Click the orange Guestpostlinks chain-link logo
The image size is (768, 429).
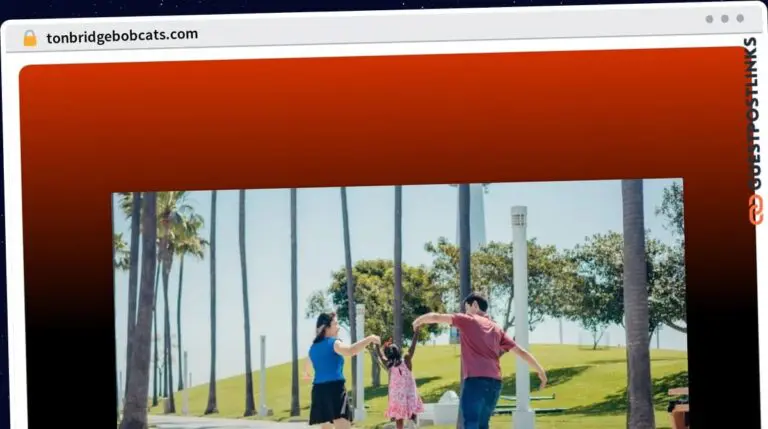755,209
